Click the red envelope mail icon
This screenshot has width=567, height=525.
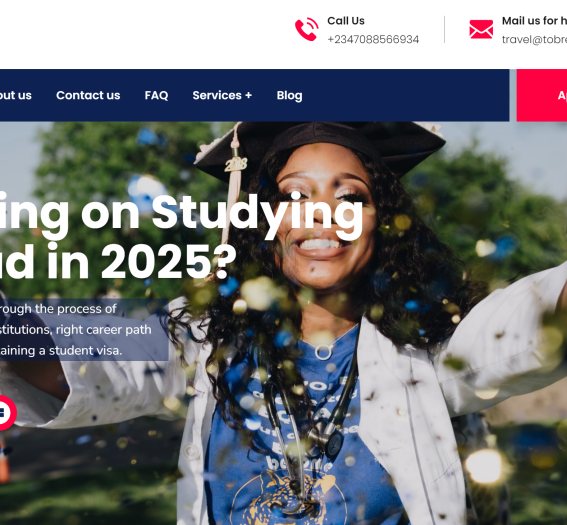[x=481, y=29]
